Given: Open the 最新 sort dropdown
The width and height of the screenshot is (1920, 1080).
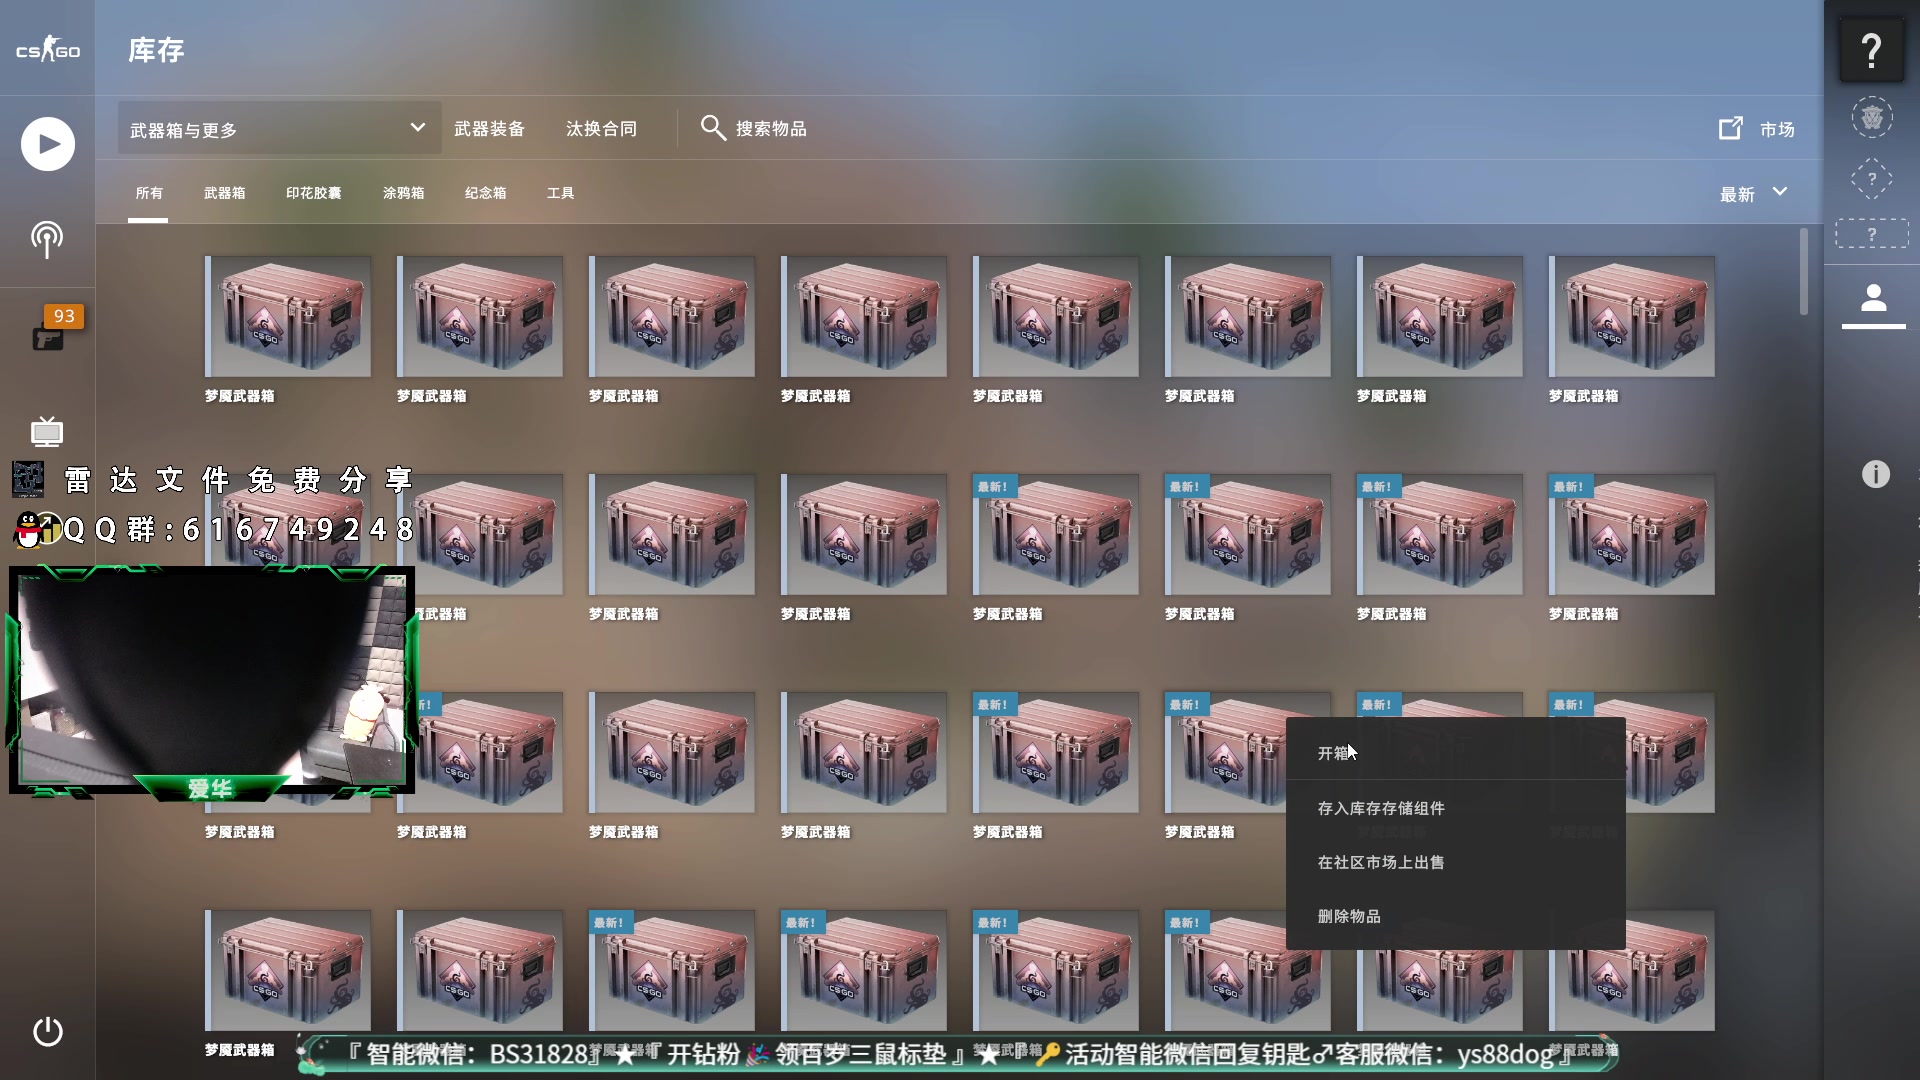Looking at the screenshot, I should (1754, 193).
